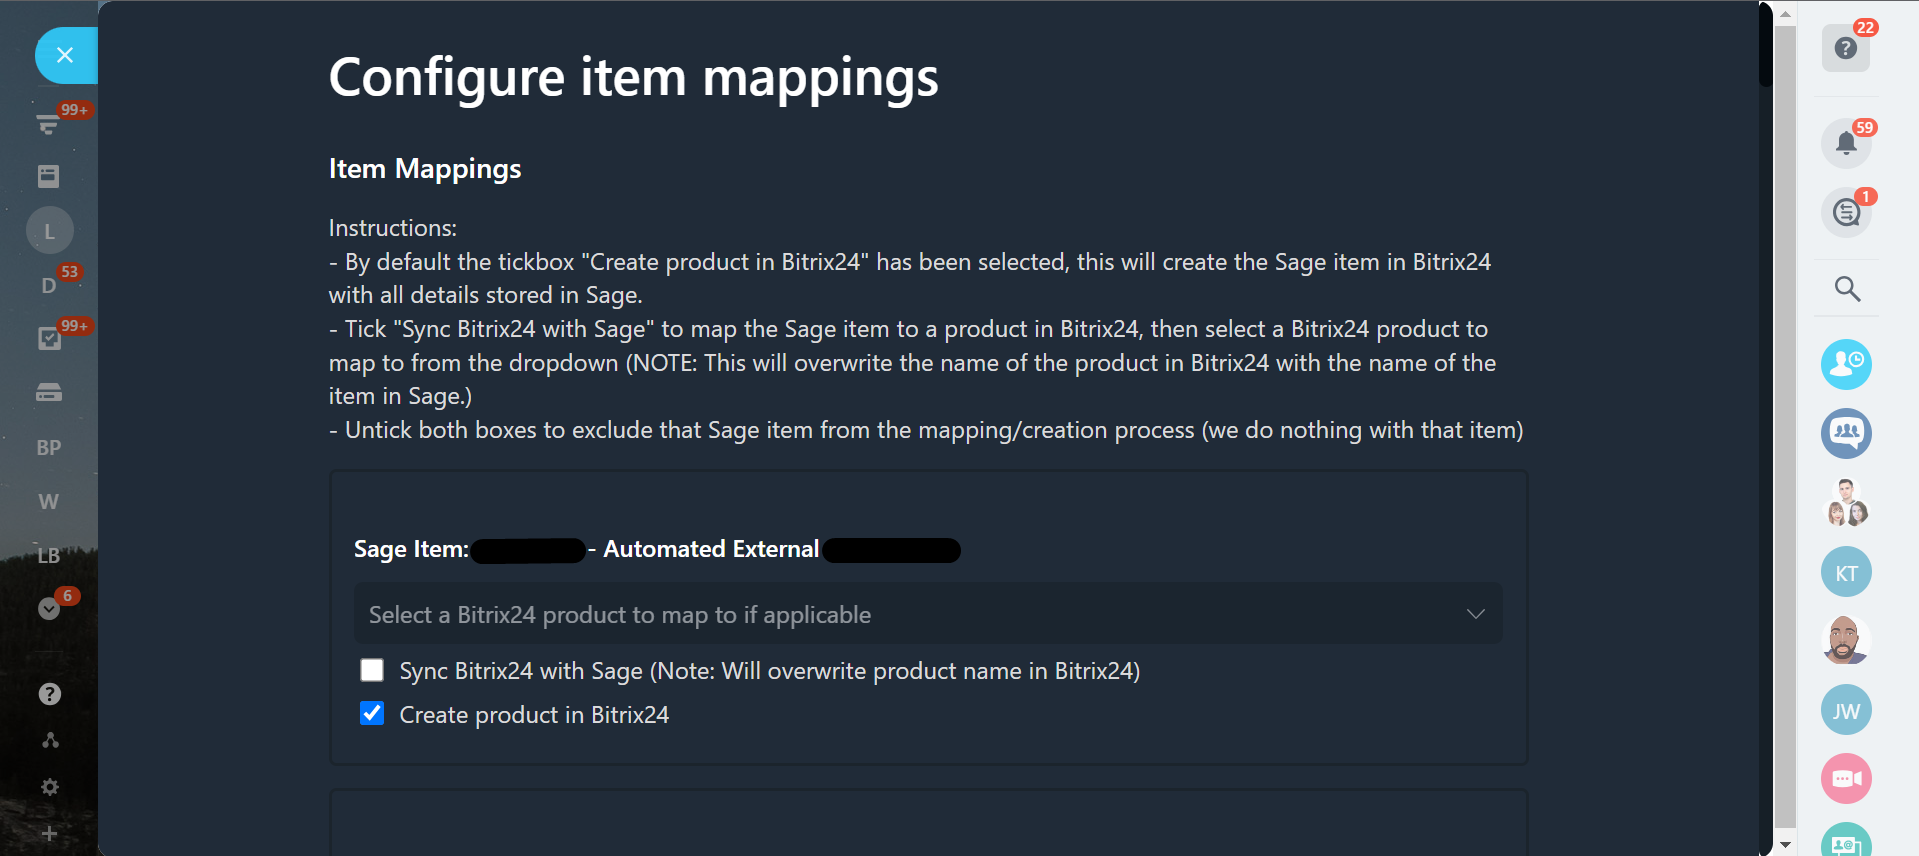Open the BP menu item in left sidebar
The height and width of the screenshot is (856, 1919).
click(x=49, y=448)
